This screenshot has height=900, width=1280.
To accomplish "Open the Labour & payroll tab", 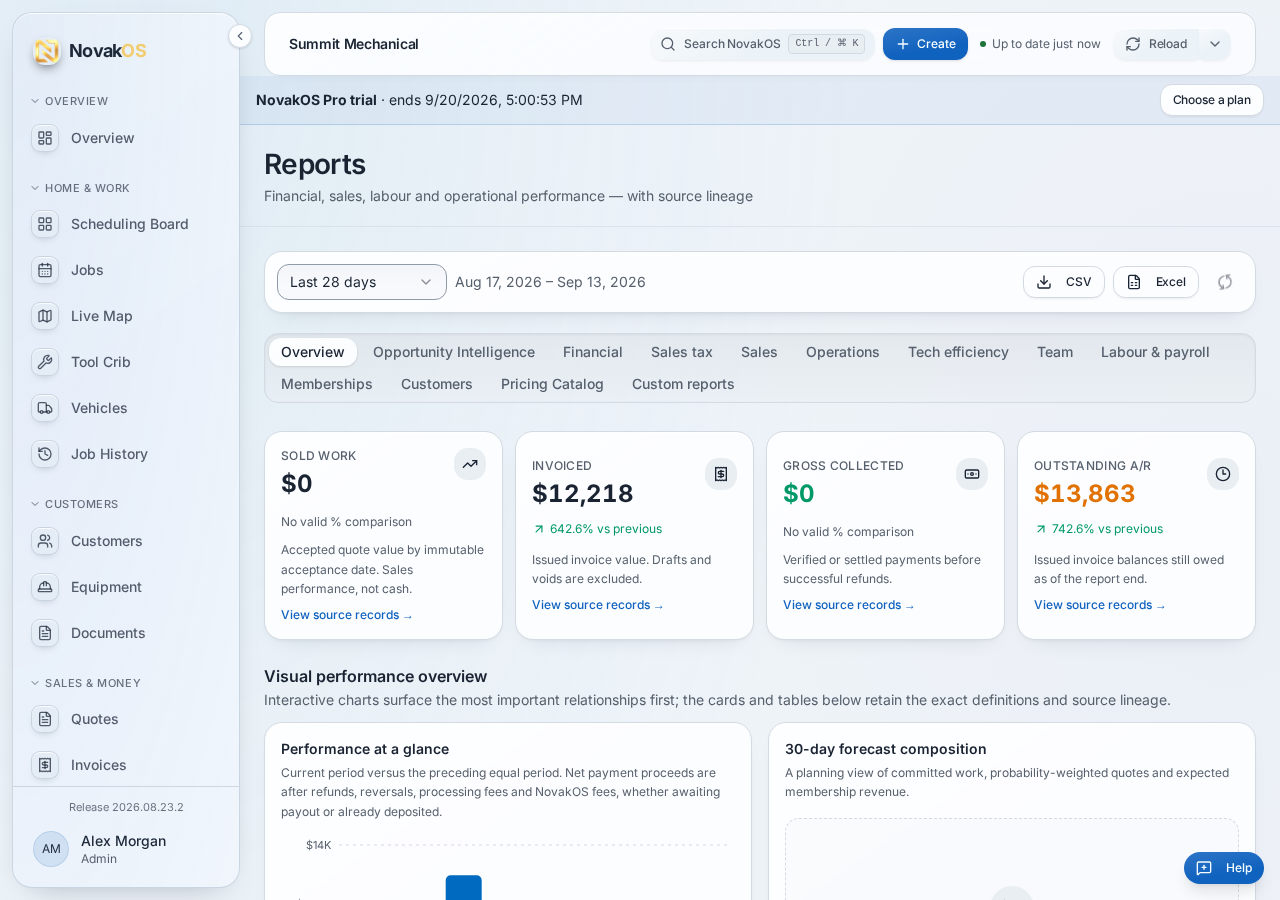I will tap(1155, 352).
